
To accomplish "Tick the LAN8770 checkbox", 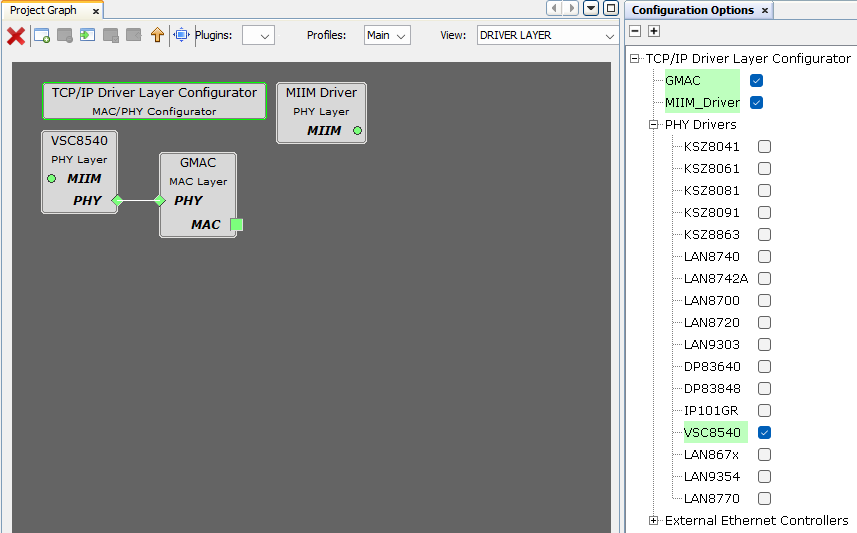I will tap(765, 499).
